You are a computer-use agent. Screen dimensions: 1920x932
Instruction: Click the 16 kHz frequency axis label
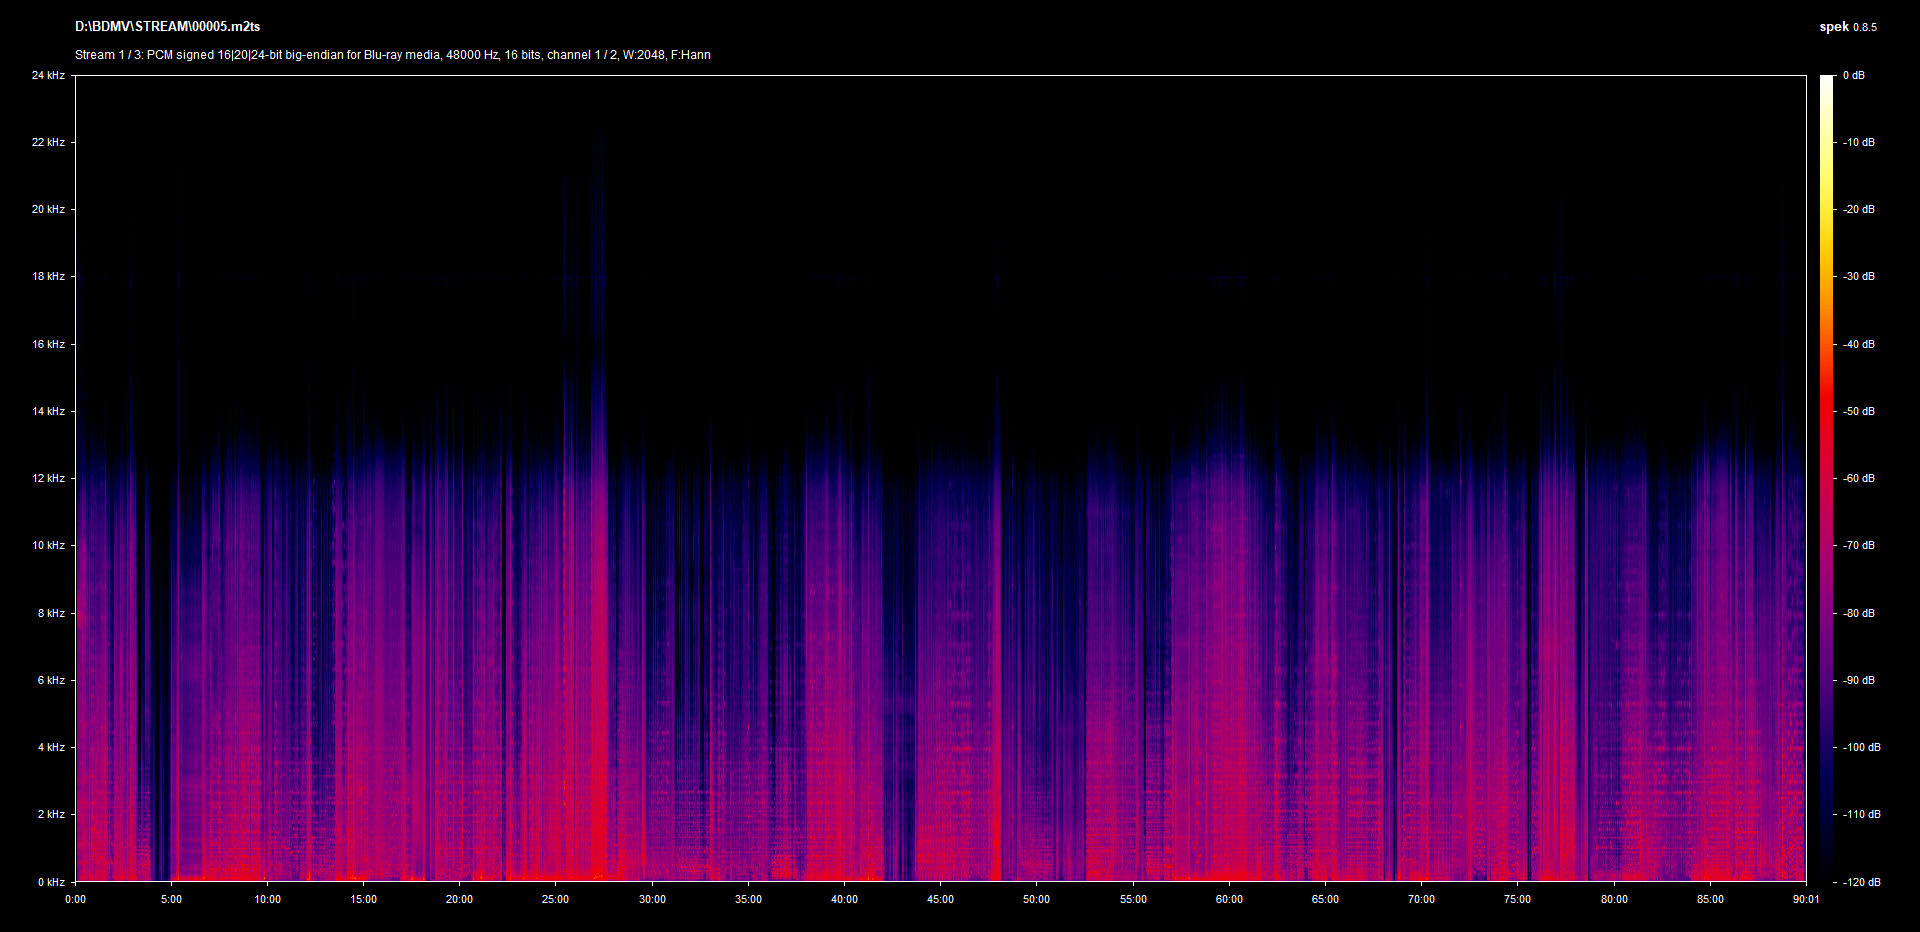coord(48,344)
